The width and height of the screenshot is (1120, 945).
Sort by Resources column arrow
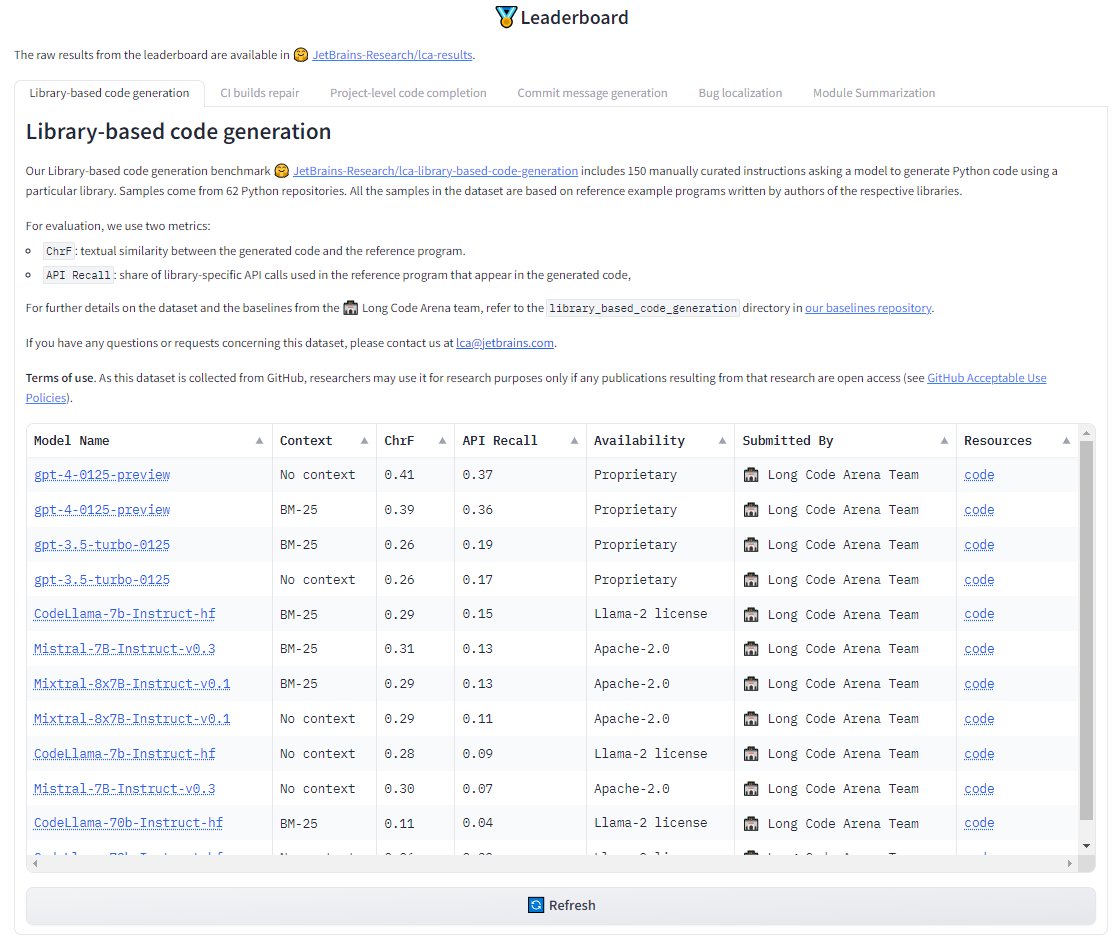1066,441
